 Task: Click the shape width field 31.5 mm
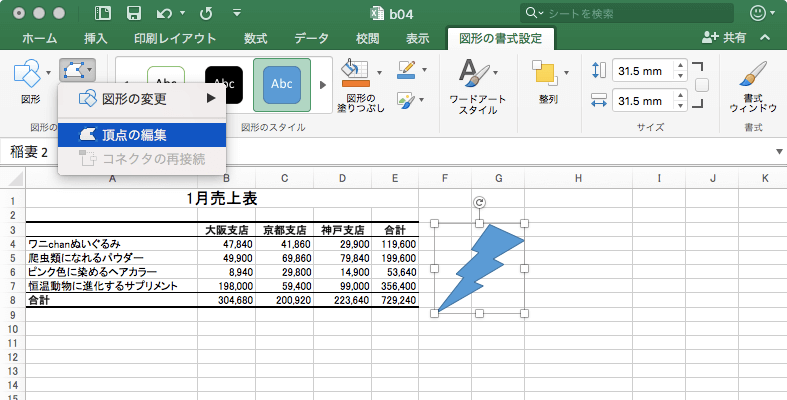[644, 101]
